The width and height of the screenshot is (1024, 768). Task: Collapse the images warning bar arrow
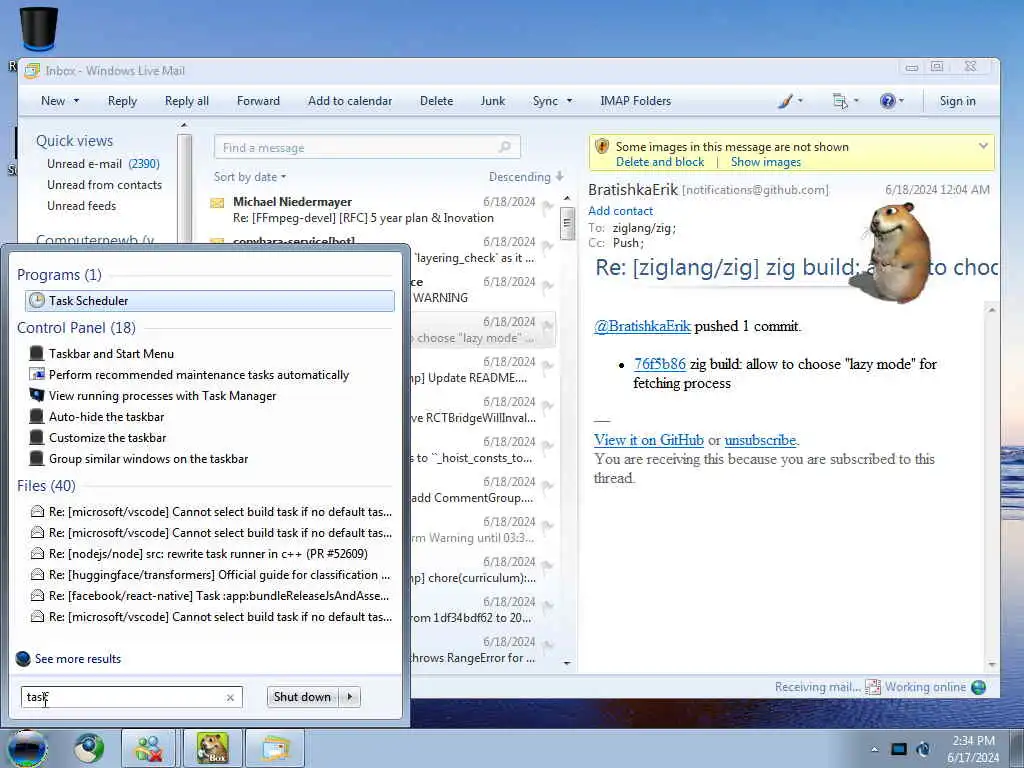point(983,146)
